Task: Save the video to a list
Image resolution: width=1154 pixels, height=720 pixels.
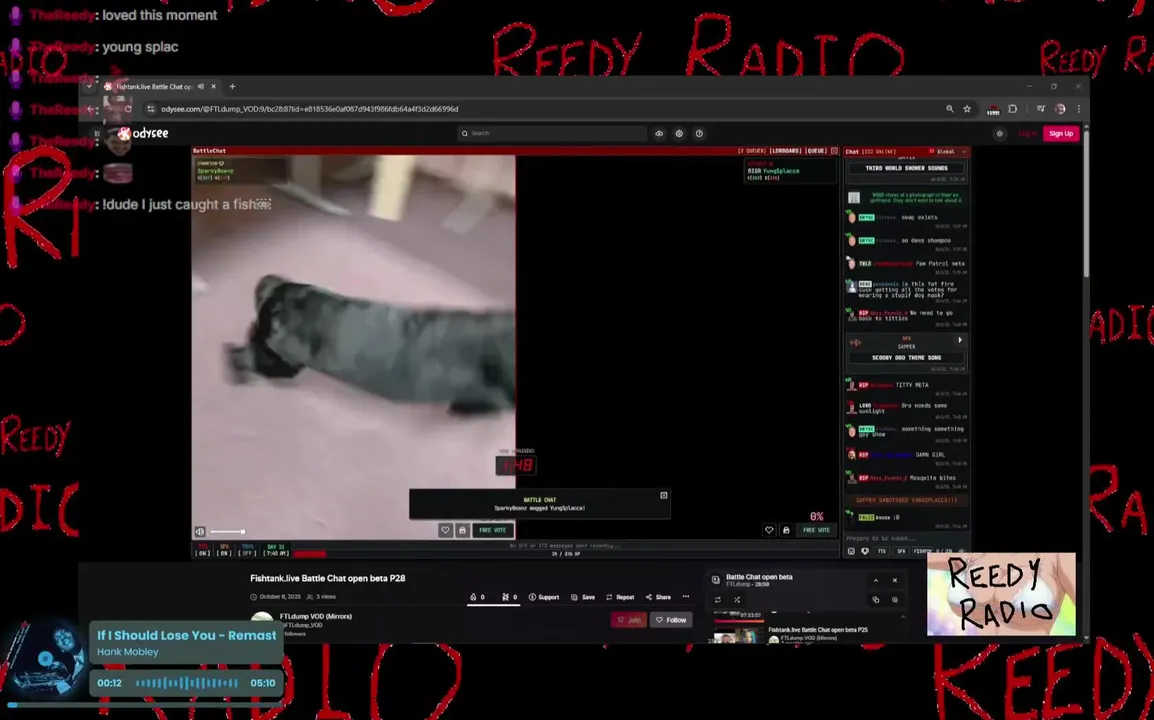Action: (583, 597)
